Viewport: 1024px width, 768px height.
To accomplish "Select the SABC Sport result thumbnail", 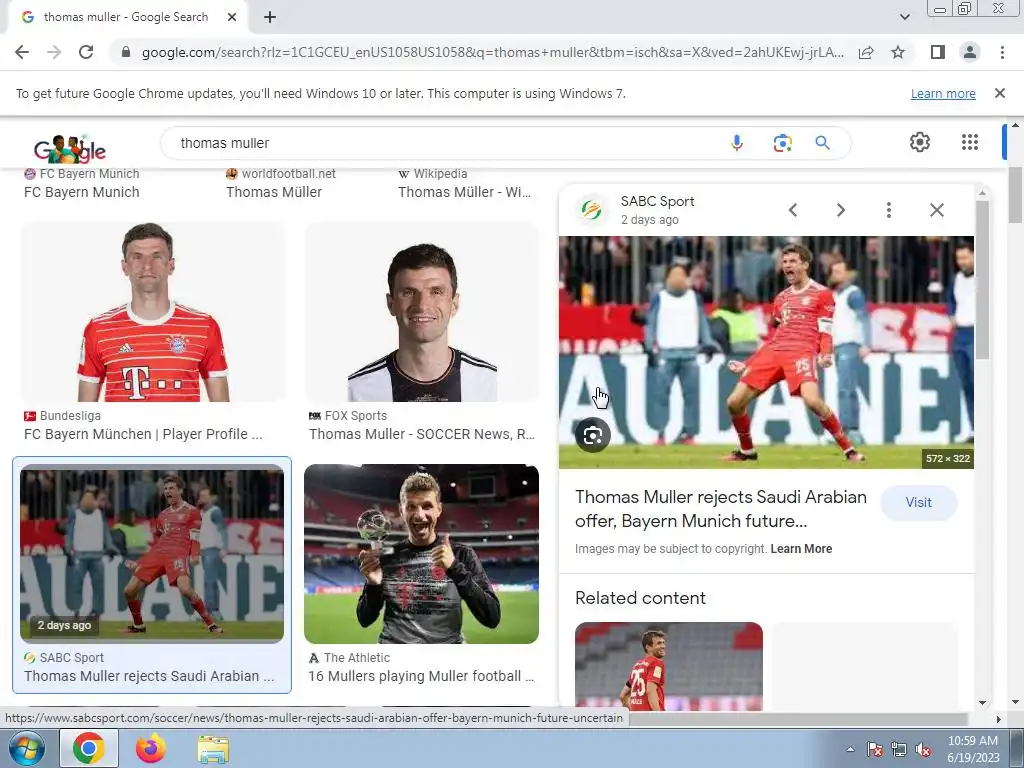I will 152,554.
